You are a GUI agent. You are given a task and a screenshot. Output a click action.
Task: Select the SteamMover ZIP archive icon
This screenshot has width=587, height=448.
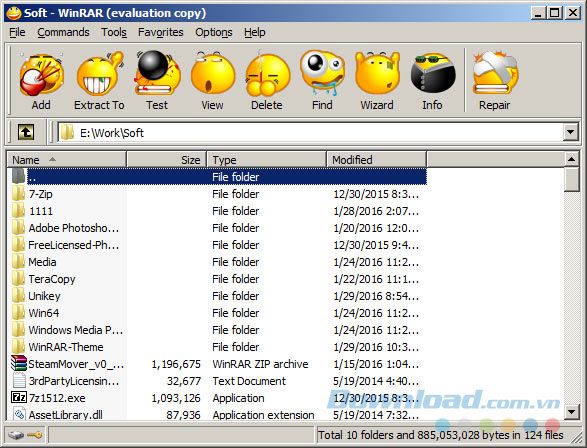click(19, 363)
